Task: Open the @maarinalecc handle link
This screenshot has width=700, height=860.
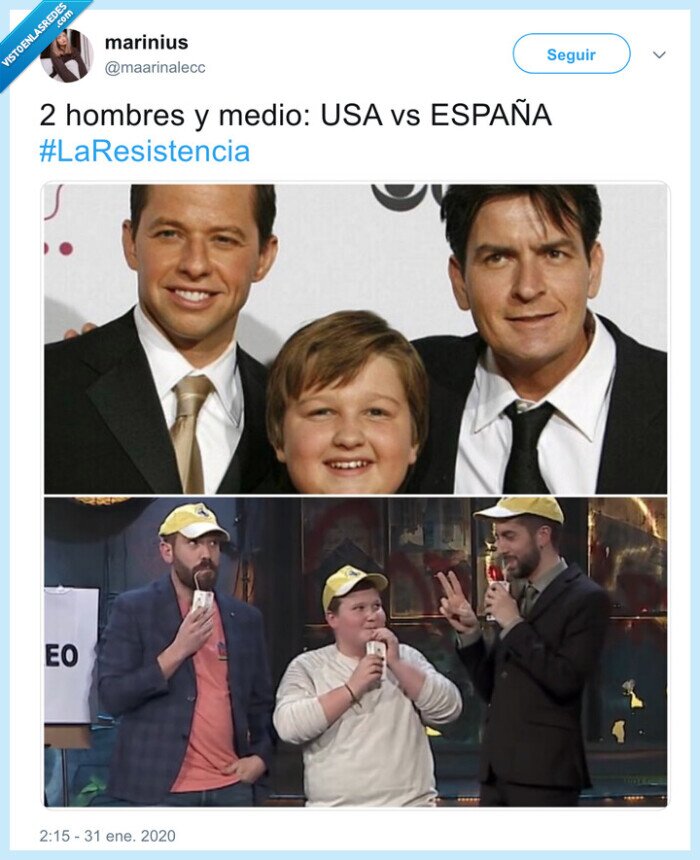Action: (x=155, y=68)
